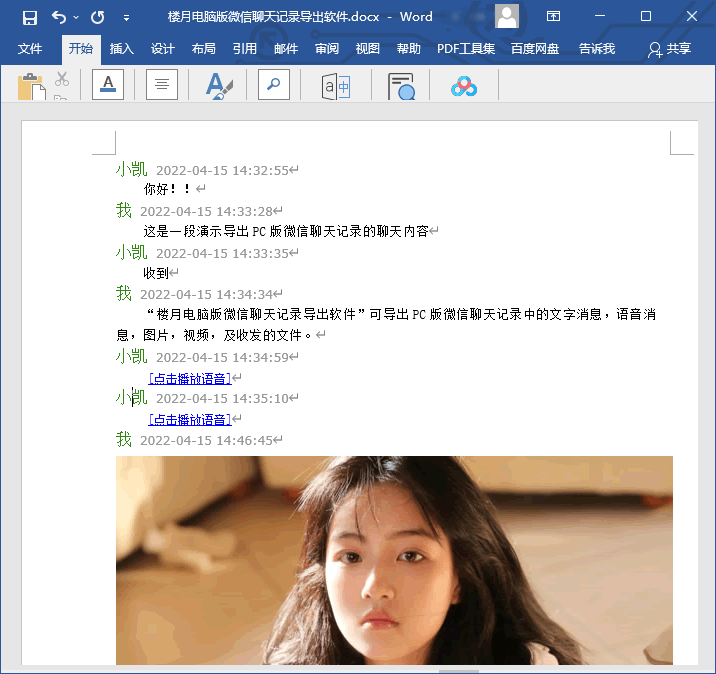Click the Cut scissors icon
716x674 pixels.
[x=62, y=79]
